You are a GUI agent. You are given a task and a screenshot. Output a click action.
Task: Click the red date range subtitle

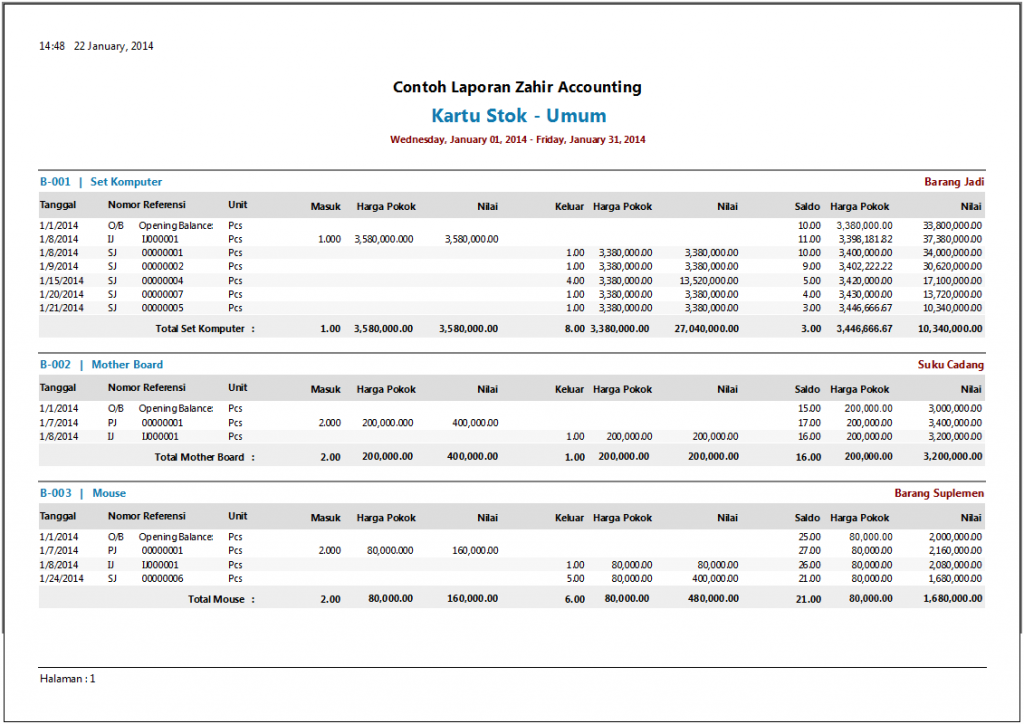click(x=517, y=140)
